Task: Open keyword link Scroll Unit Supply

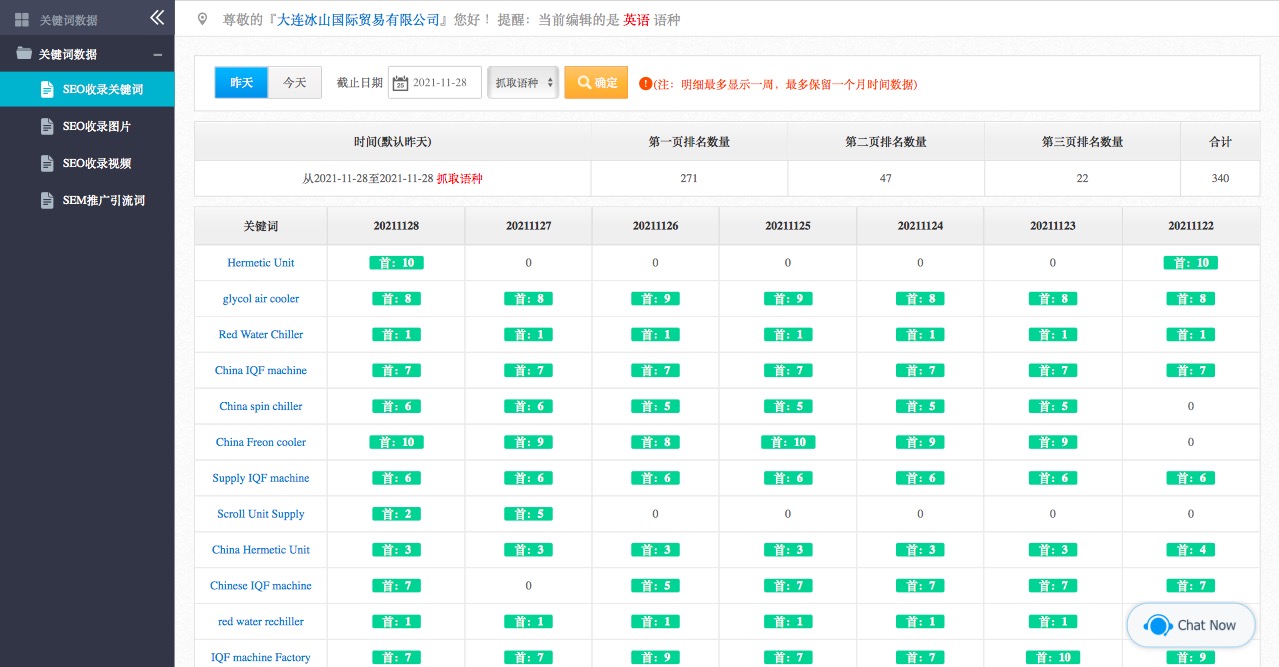Action: pos(261,515)
